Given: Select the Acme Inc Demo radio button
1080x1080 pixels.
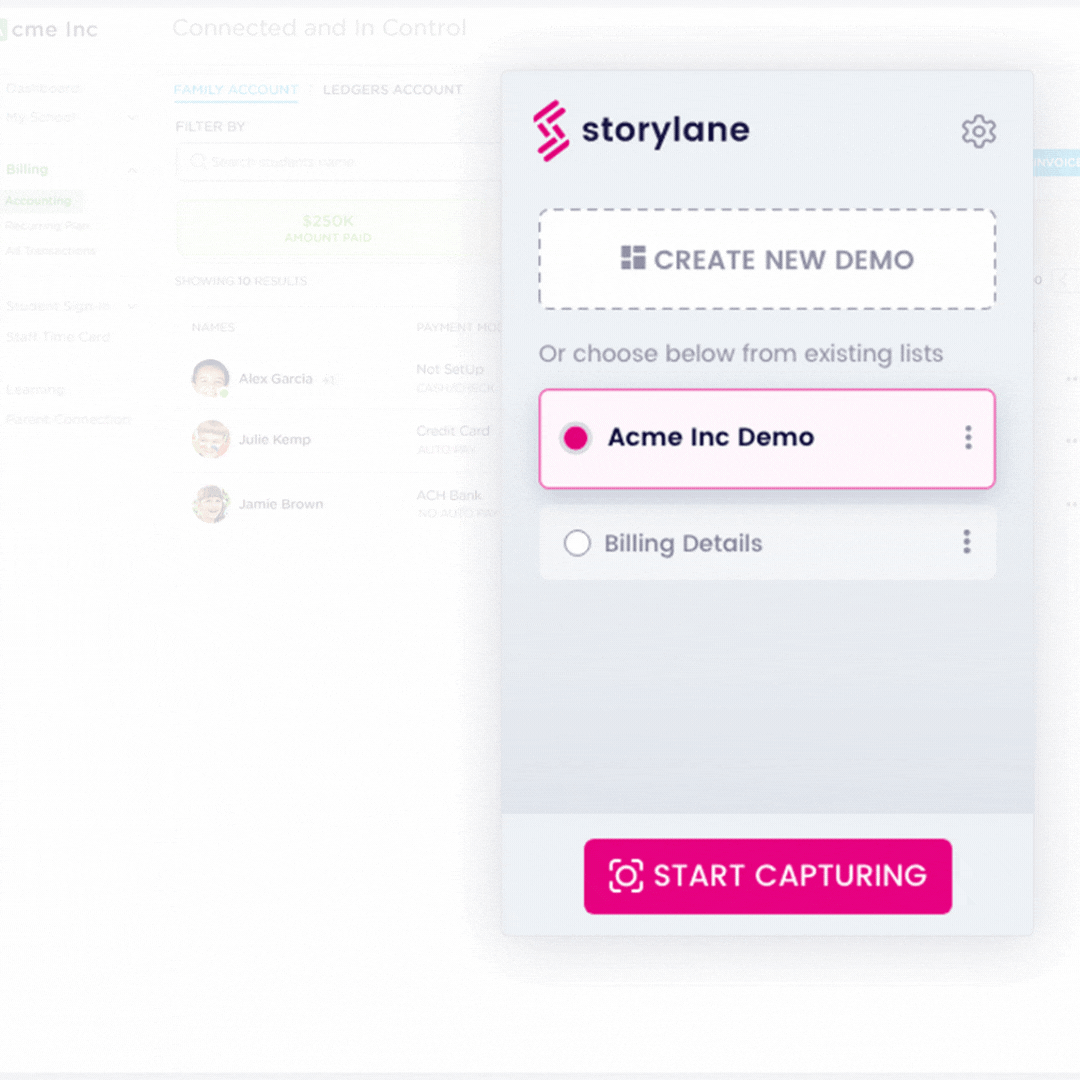Looking at the screenshot, I should pos(576,437).
